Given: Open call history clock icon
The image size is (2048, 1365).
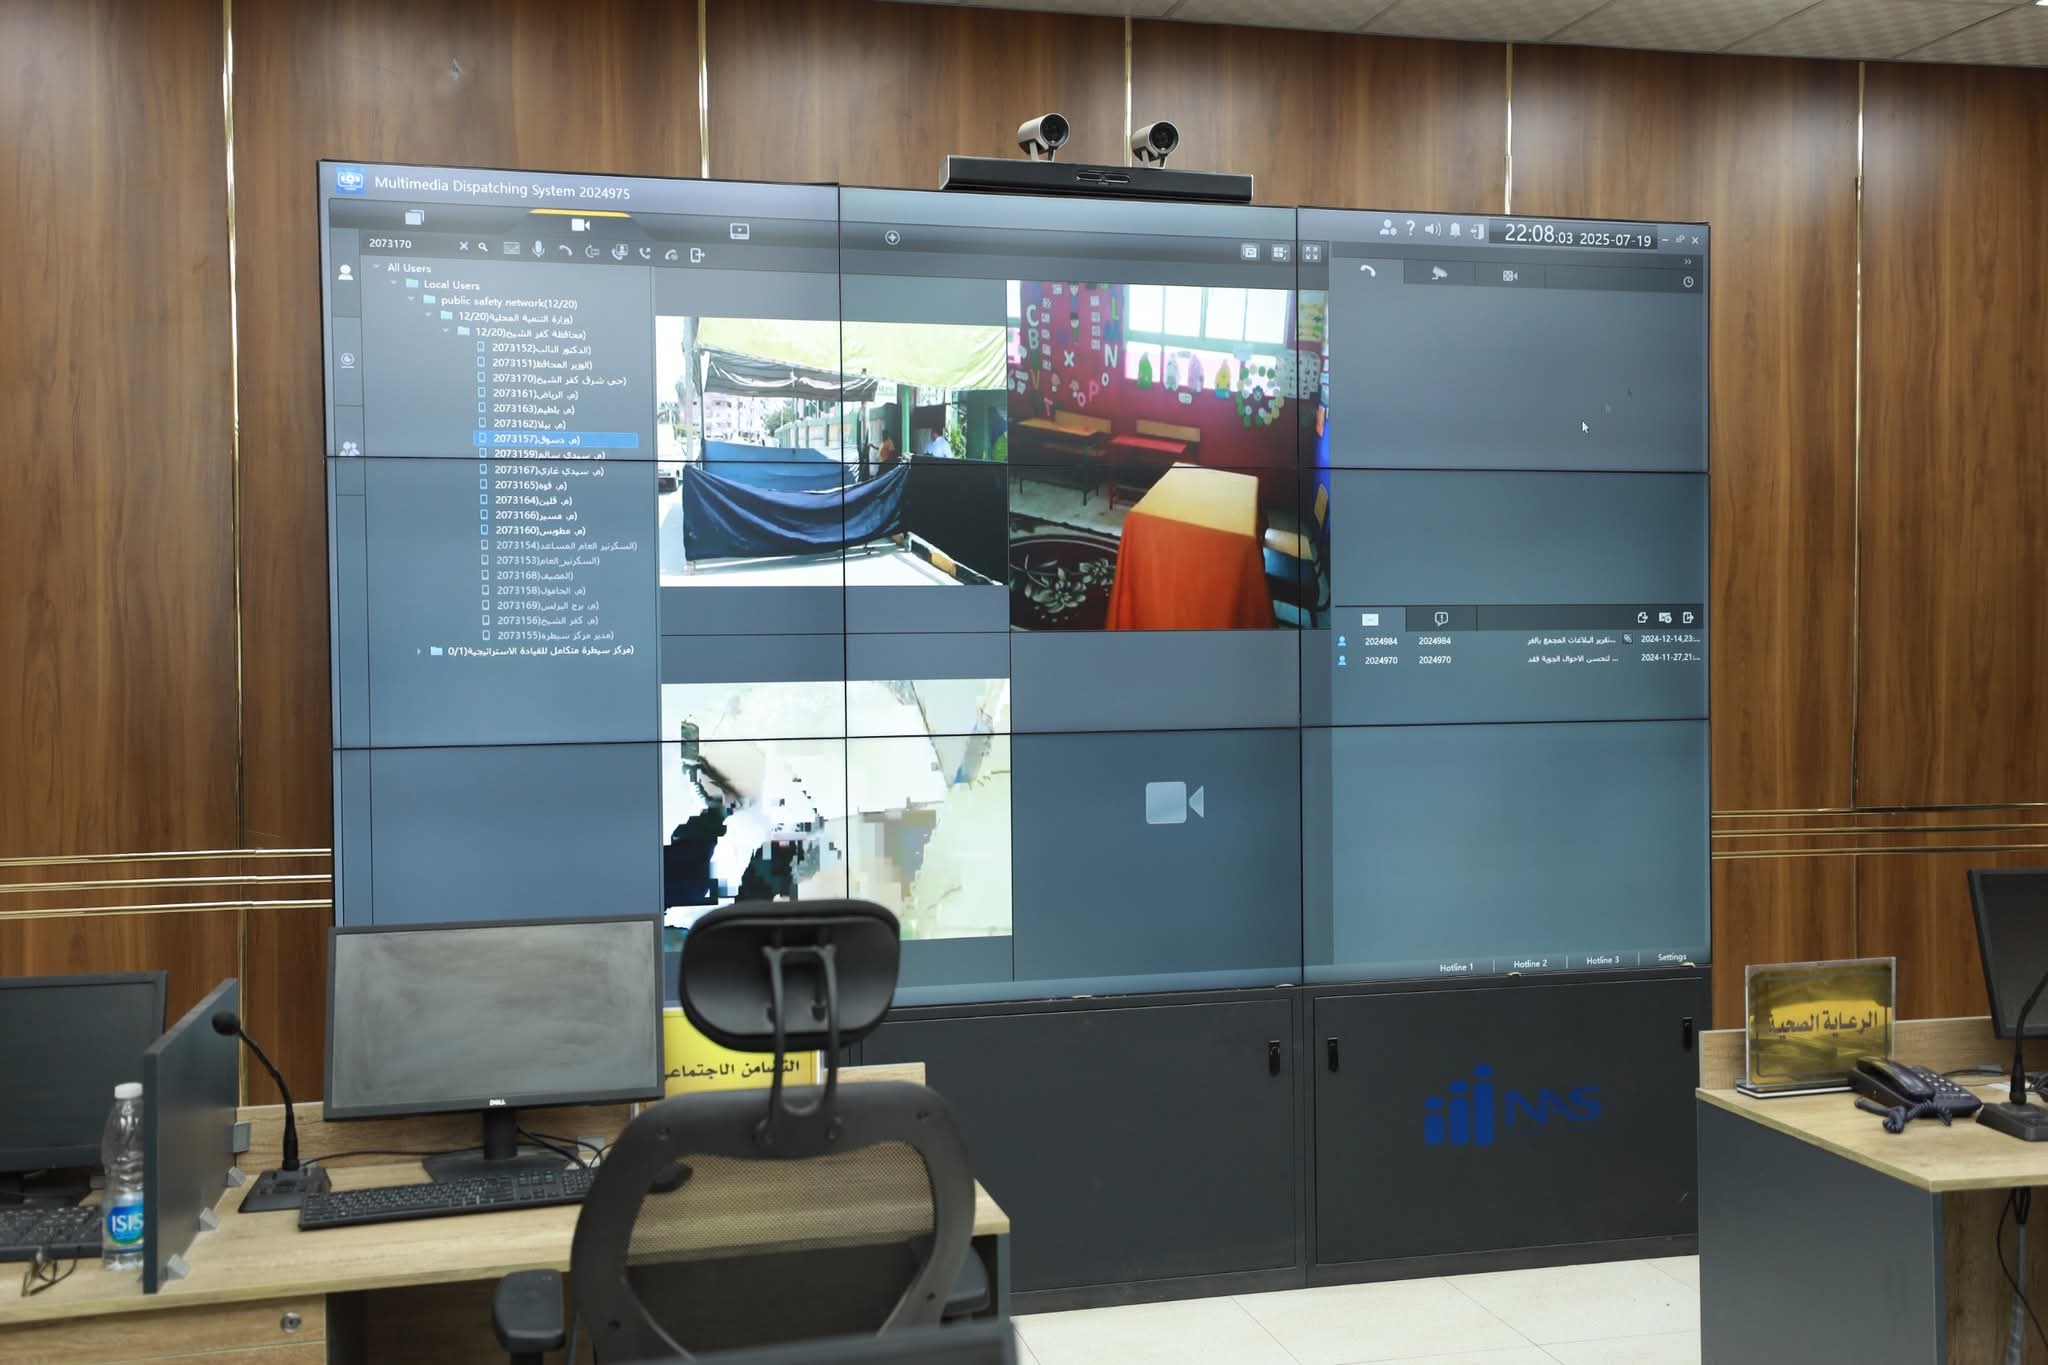Looking at the screenshot, I should (1688, 282).
